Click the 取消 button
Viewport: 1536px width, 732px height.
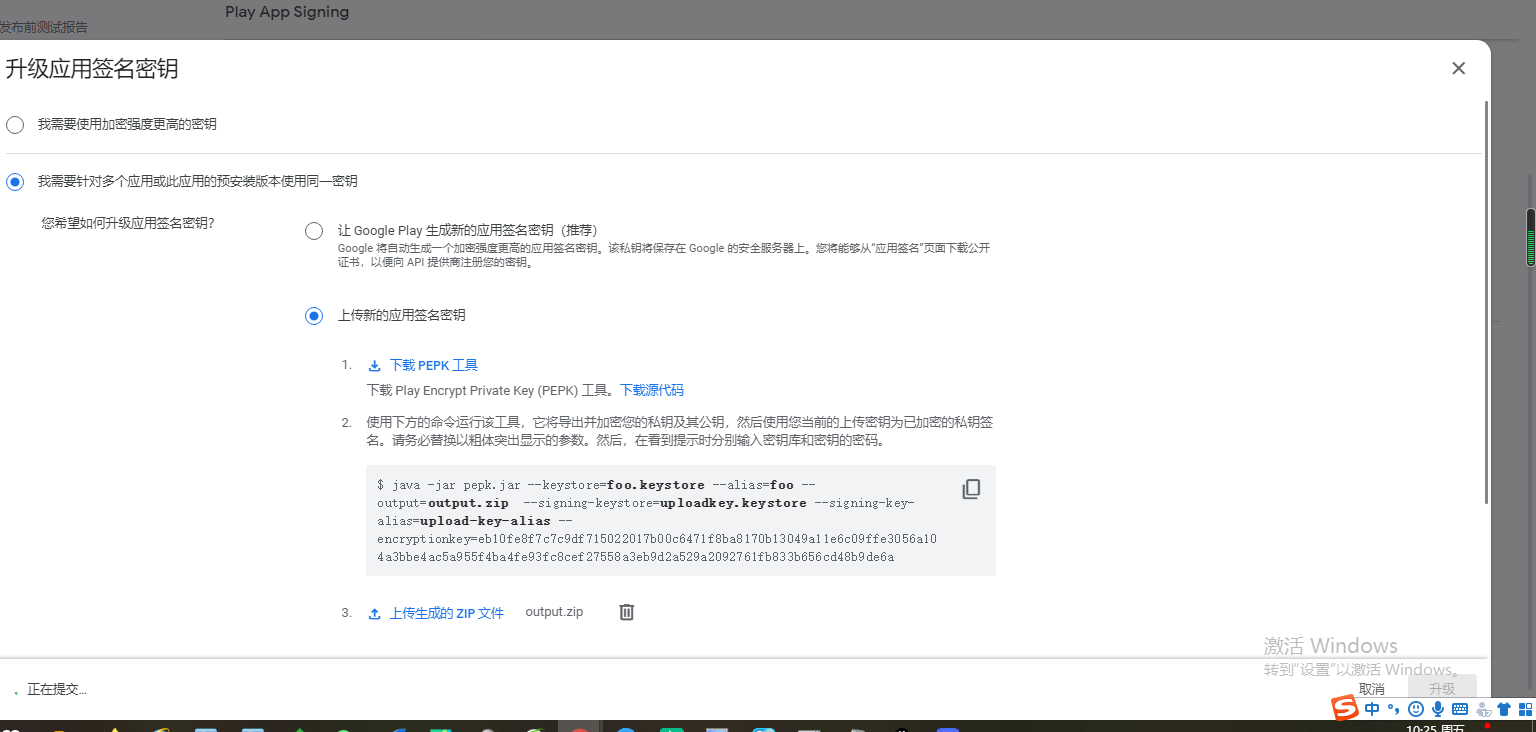(x=1372, y=689)
